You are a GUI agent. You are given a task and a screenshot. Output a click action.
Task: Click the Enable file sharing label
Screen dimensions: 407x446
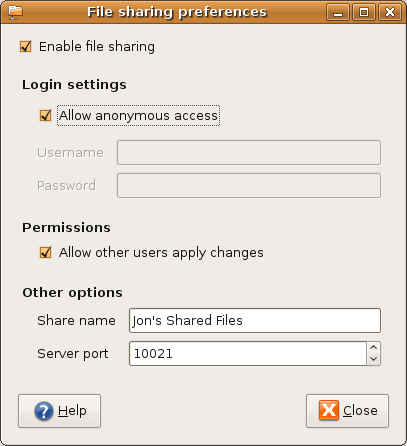click(x=97, y=46)
